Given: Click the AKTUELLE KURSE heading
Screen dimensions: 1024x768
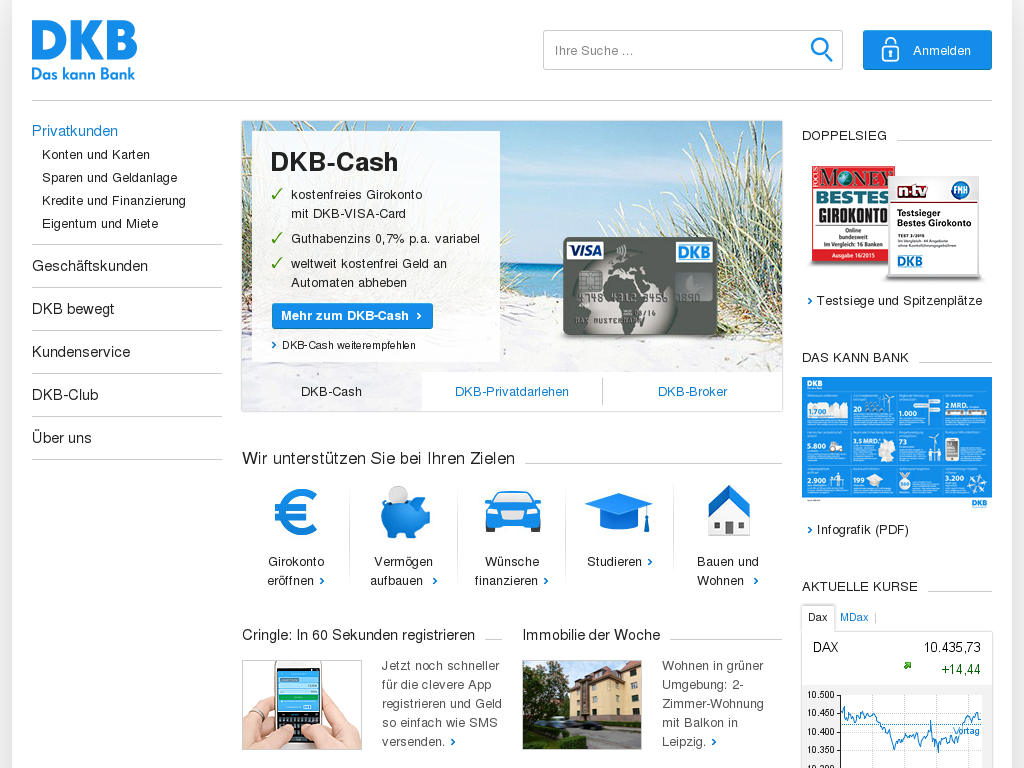Looking at the screenshot, I should (859, 587).
